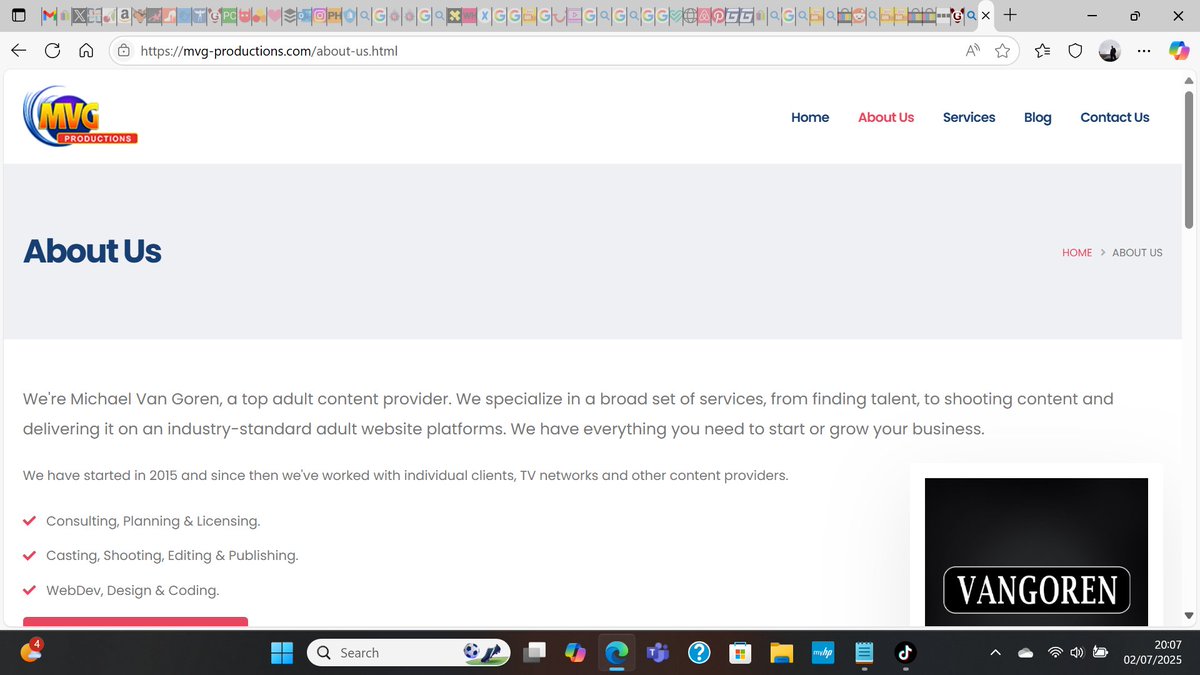Click the ABOUT US breadcrumb text
Image resolution: width=1200 pixels, height=675 pixels.
pos(1137,253)
